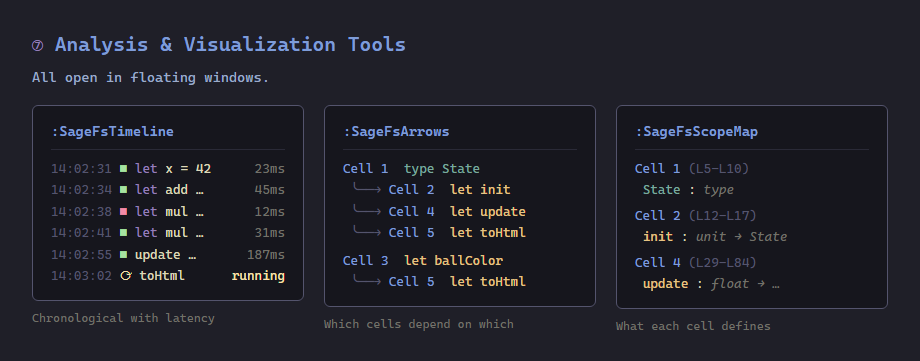This screenshot has height=361, width=920.
Task: Click the dependency arrow before Cell 2
Action: [x=367, y=189]
